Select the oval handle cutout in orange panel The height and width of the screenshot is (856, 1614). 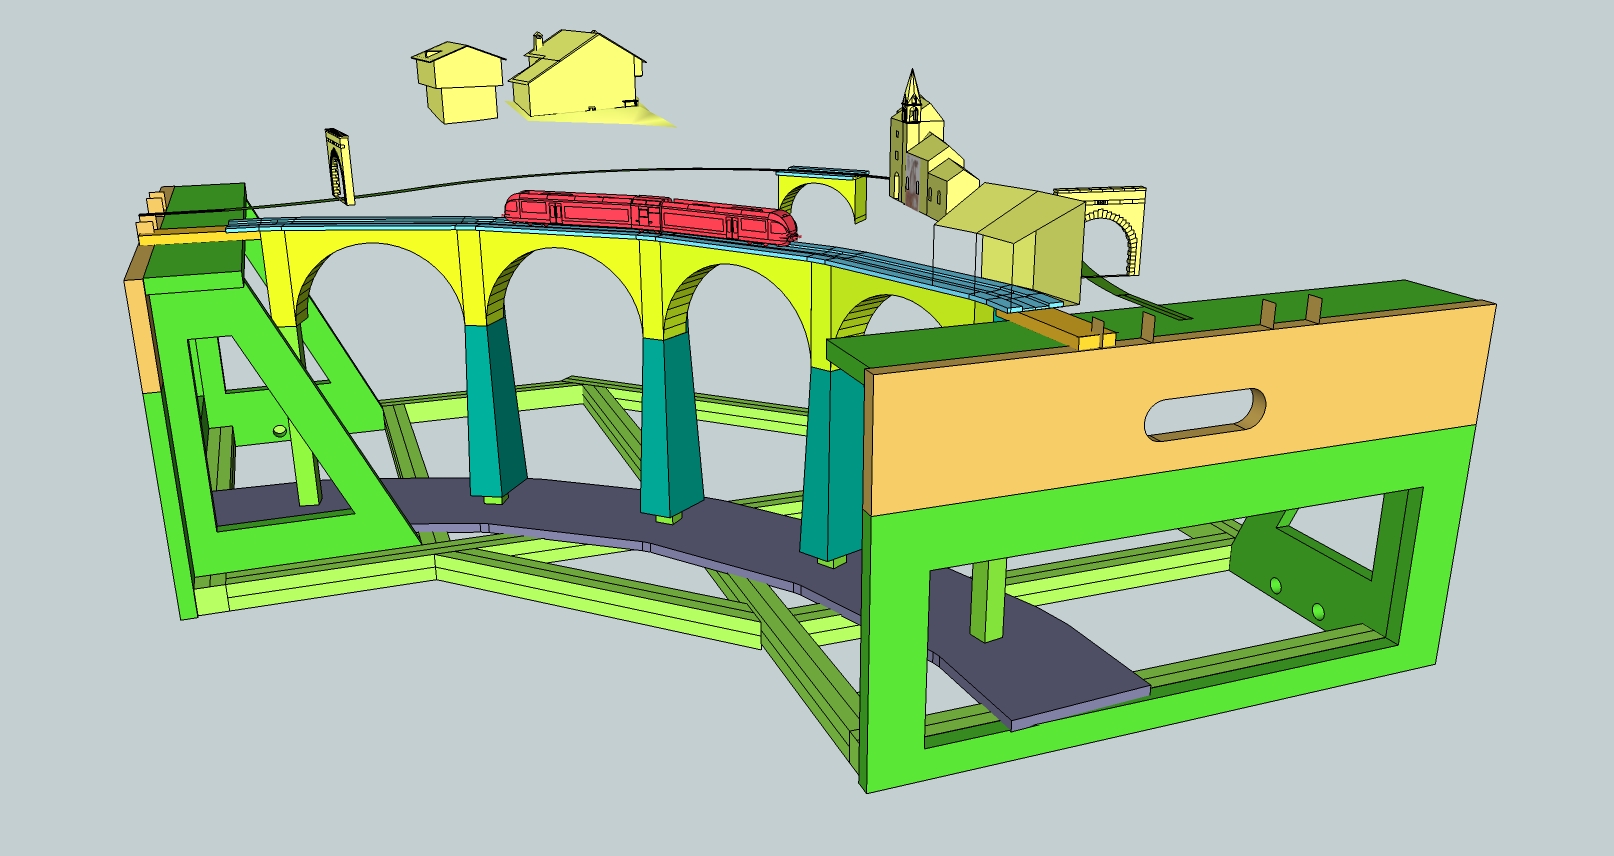click(x=1205, y=414)
